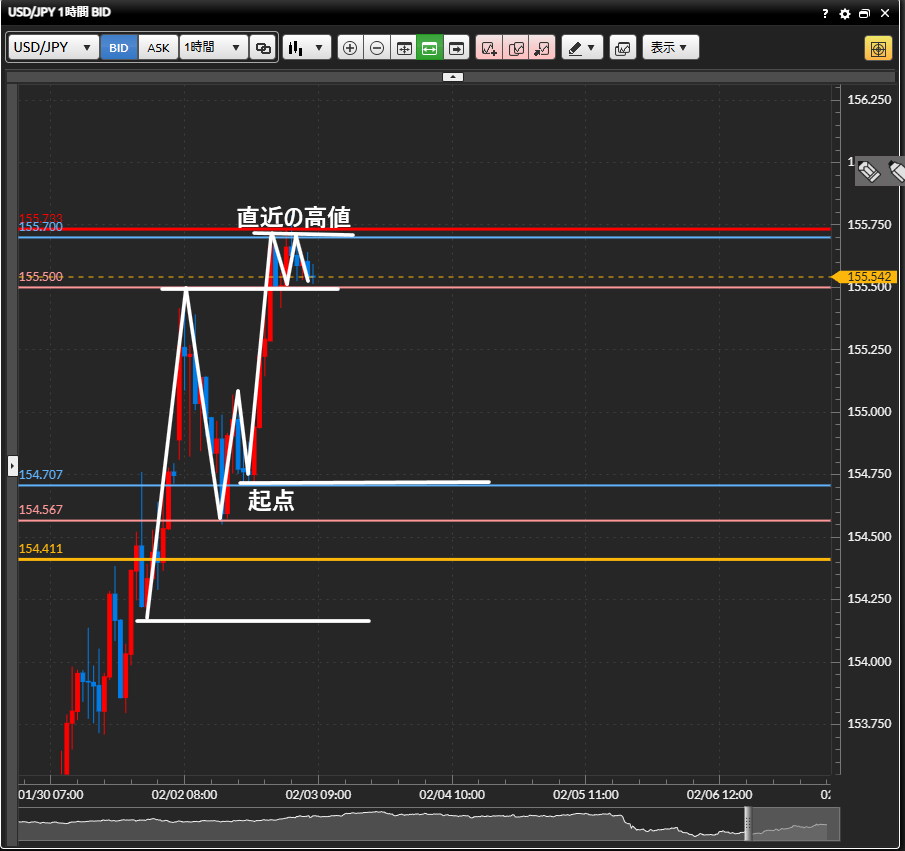Select BID price toggle

[119, 48]
